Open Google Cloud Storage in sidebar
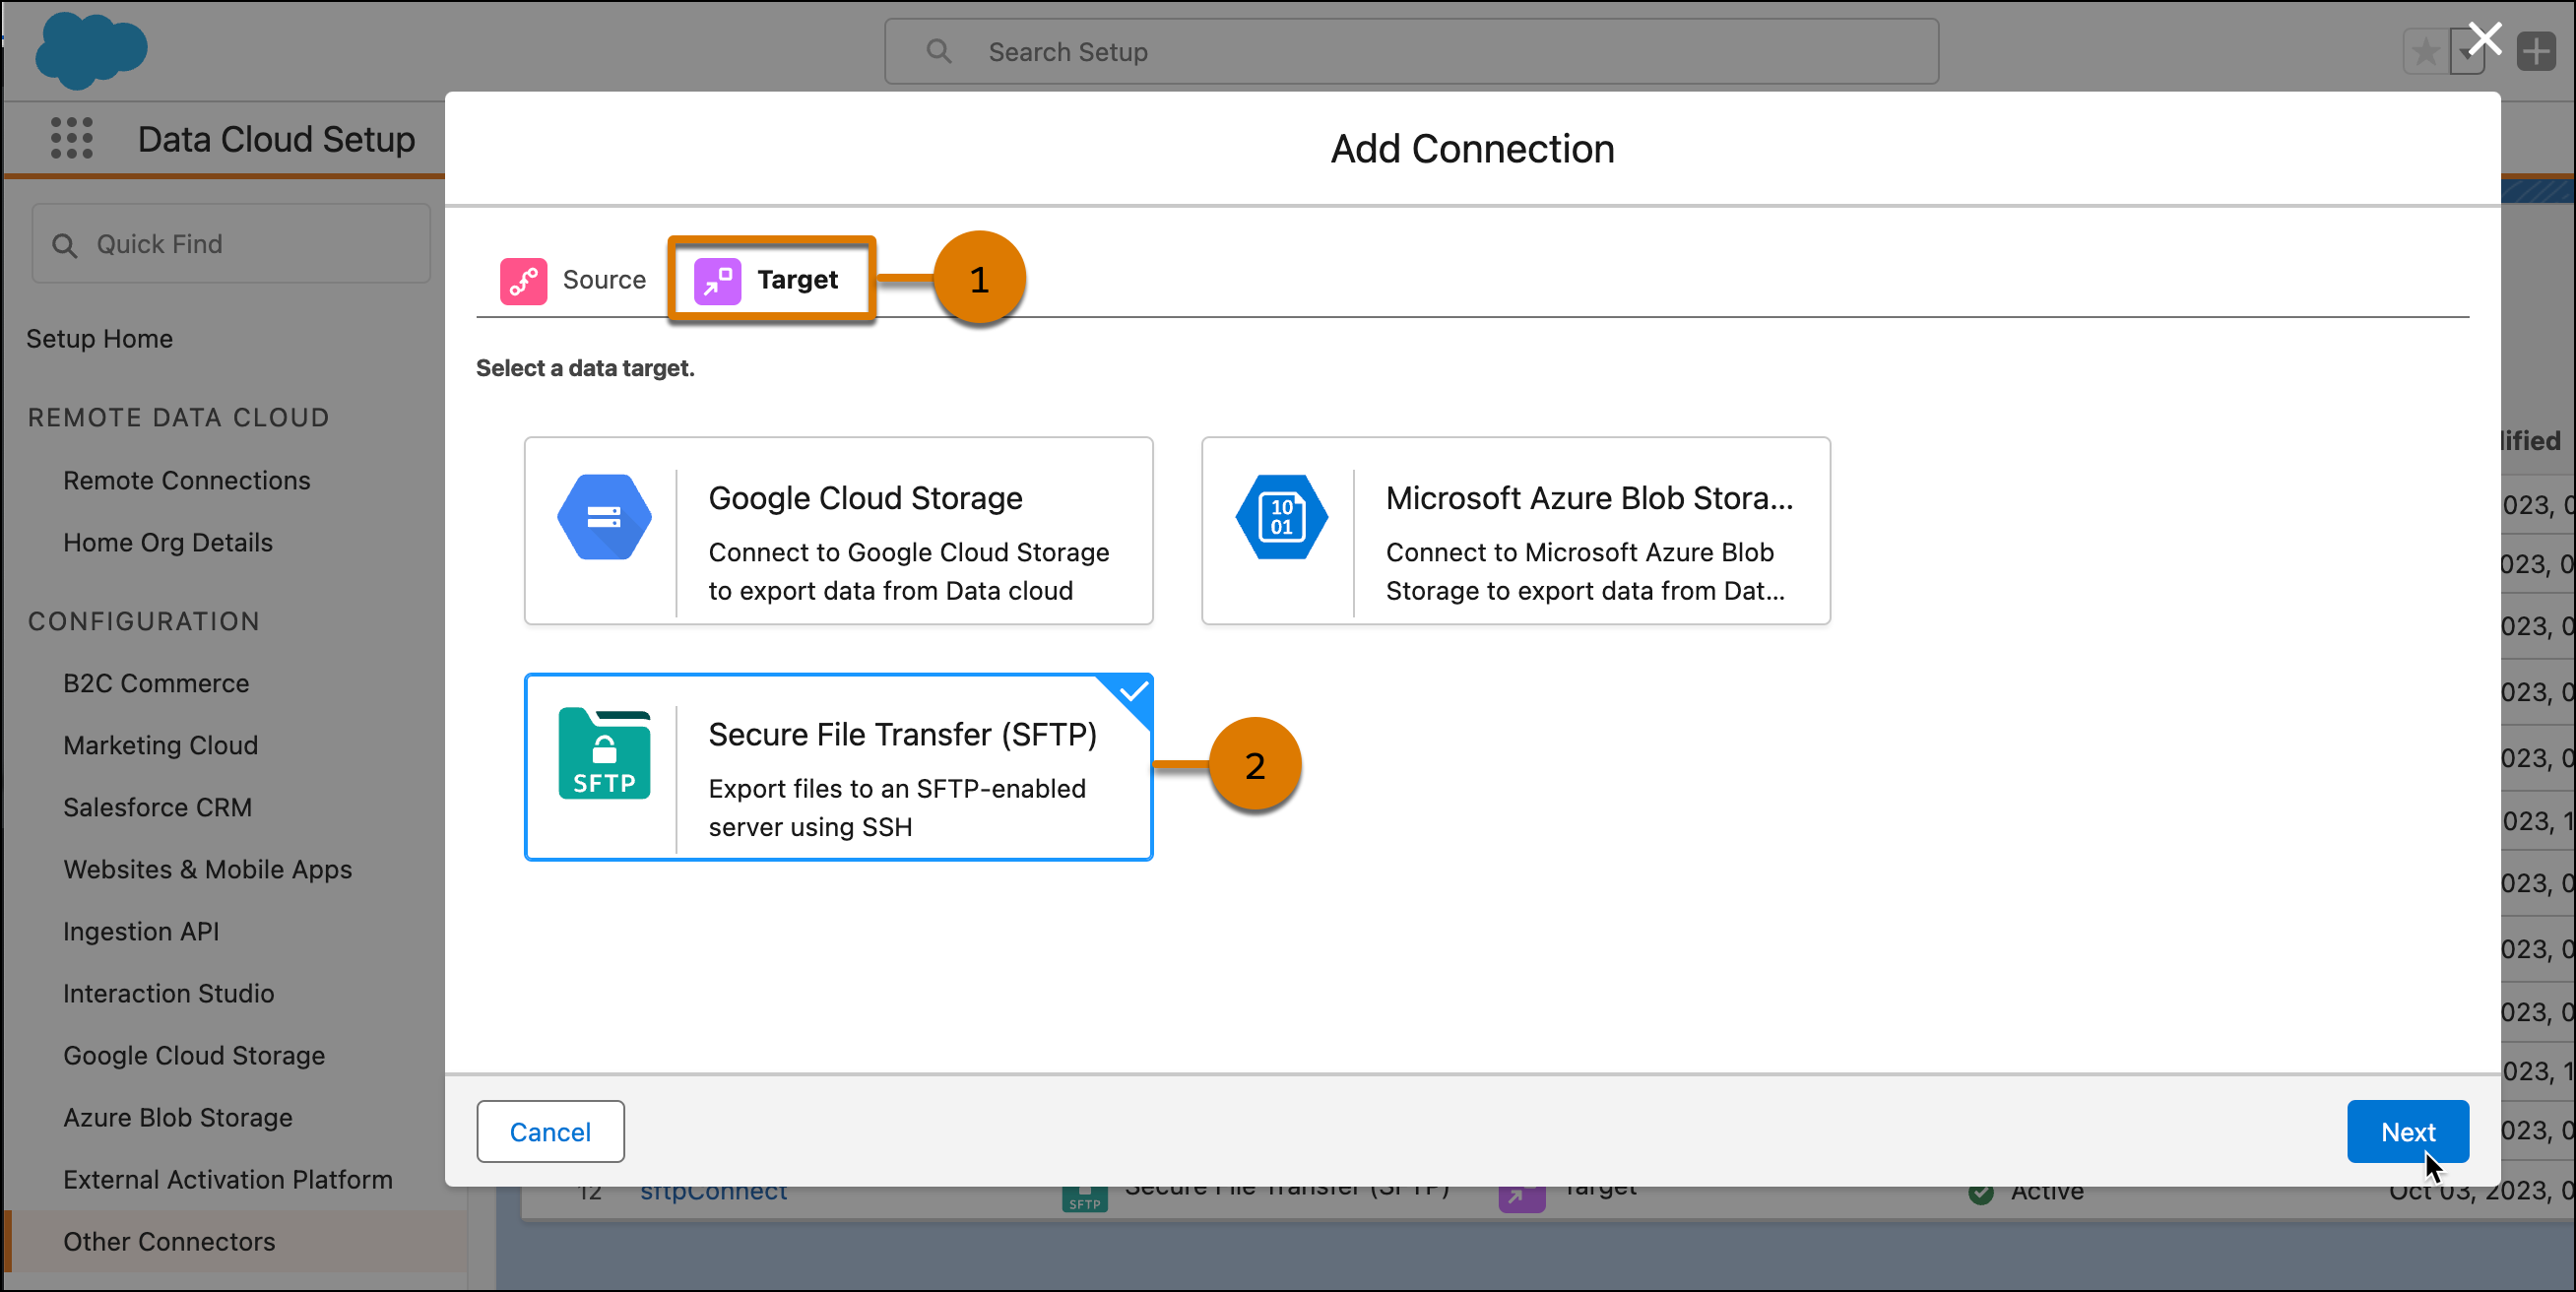The height and width of the screenshot is (1292, 2576). click(194, 1056)
